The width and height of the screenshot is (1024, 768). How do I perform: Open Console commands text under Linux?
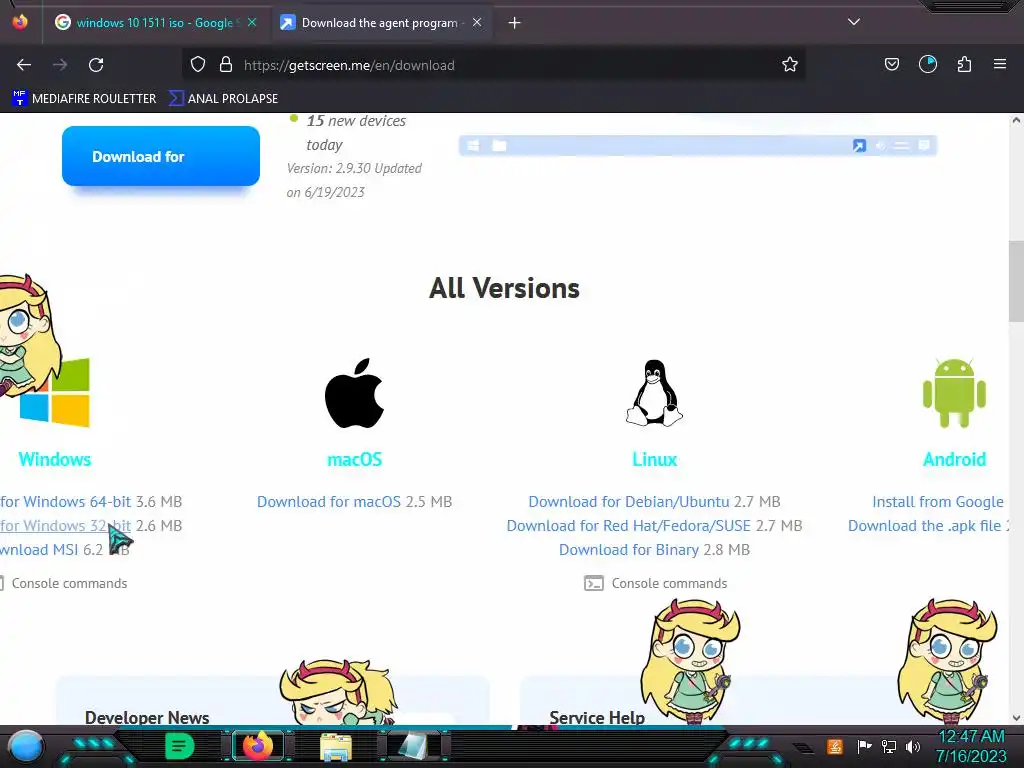click(x=669, y=583)
